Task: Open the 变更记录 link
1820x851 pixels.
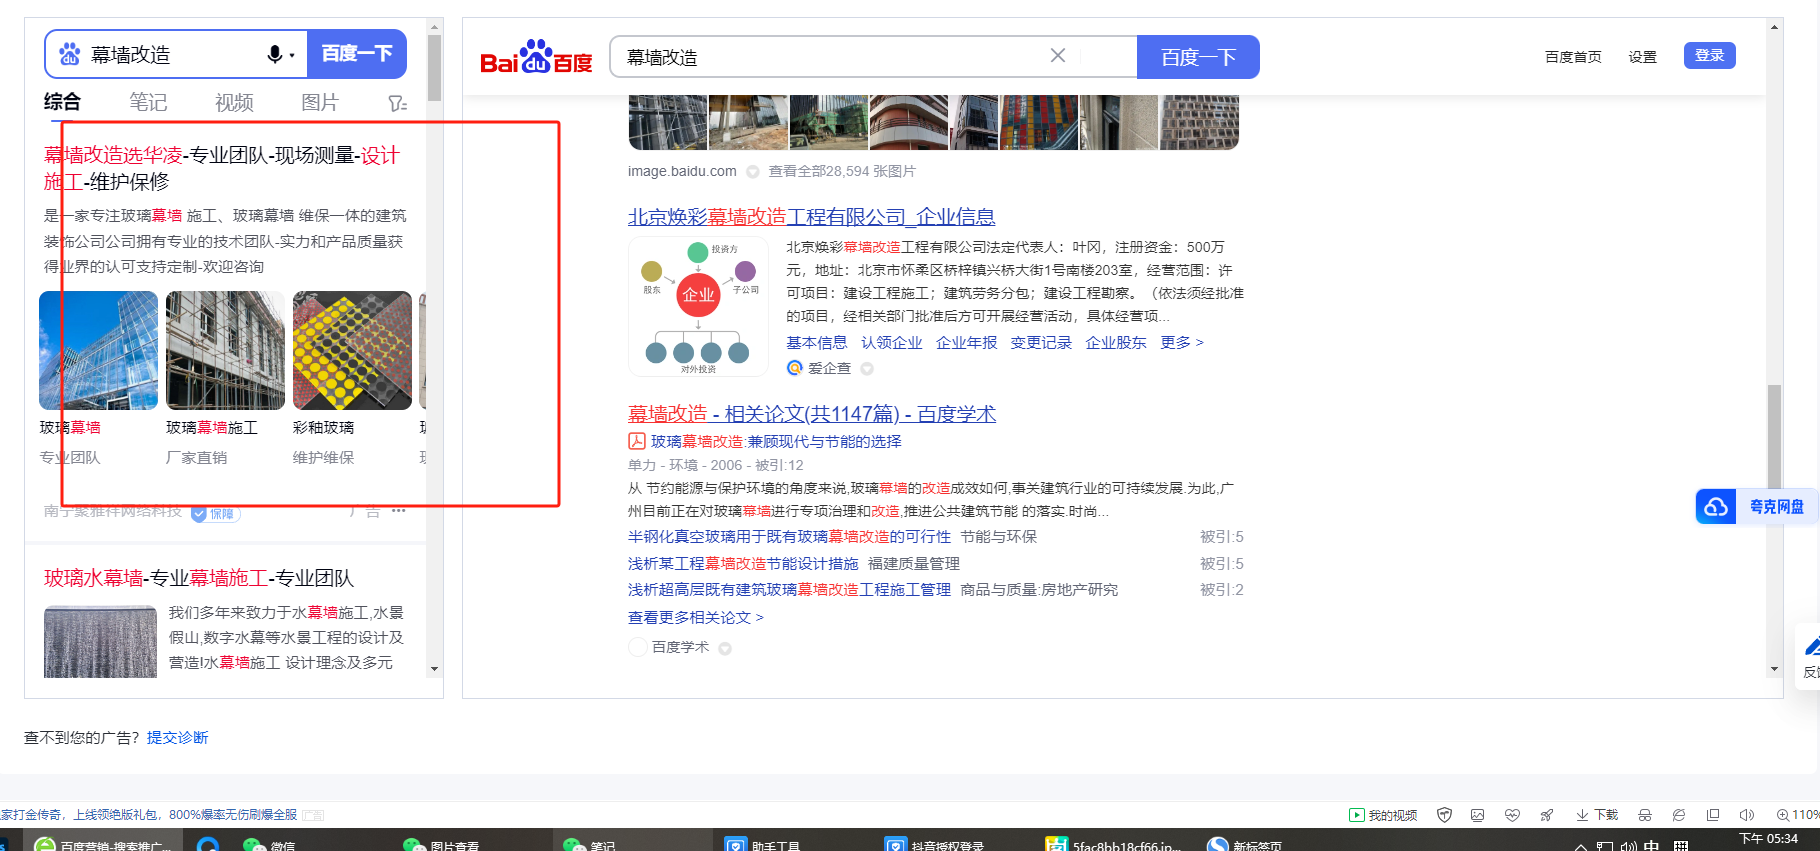Action: (1041, 342)
